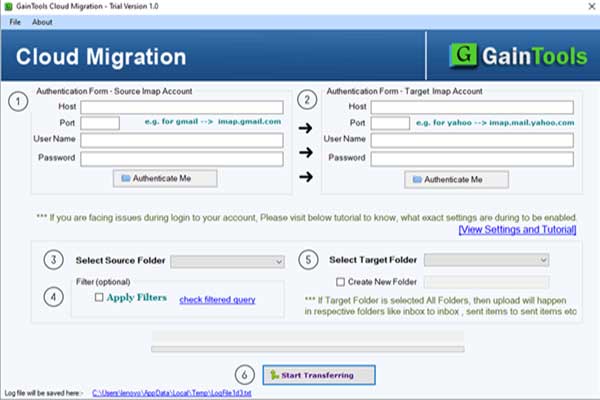Expand the Select Target Folder dropdown
This screenshot has height=400, width=600.
486,260
